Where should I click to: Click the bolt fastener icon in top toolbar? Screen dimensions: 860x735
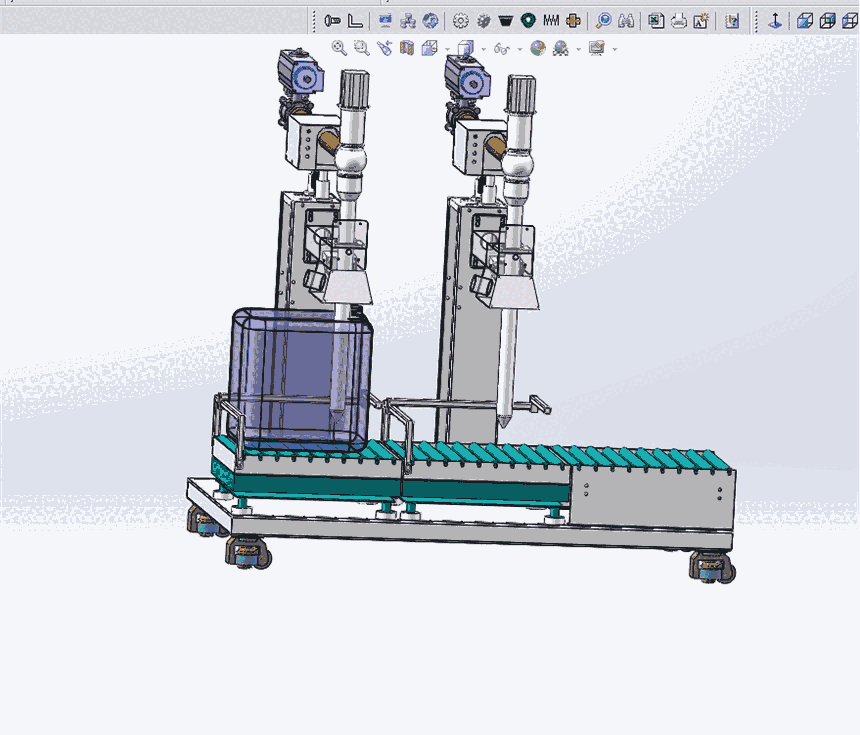click(332, 20)
